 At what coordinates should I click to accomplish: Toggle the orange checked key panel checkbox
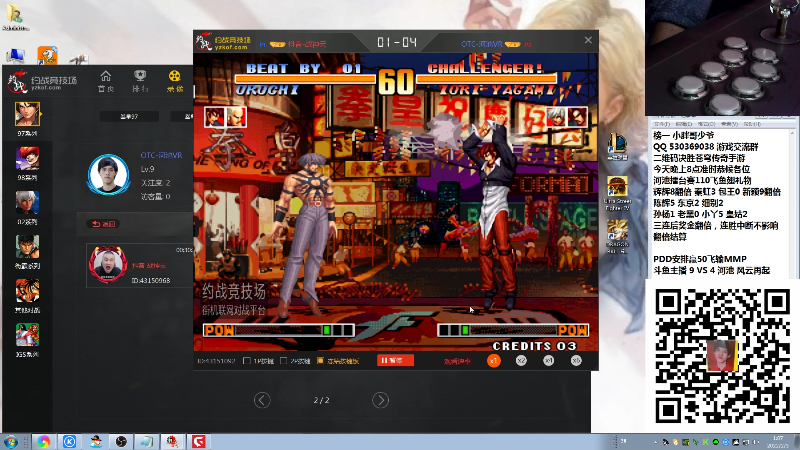(x=320, y=361)
